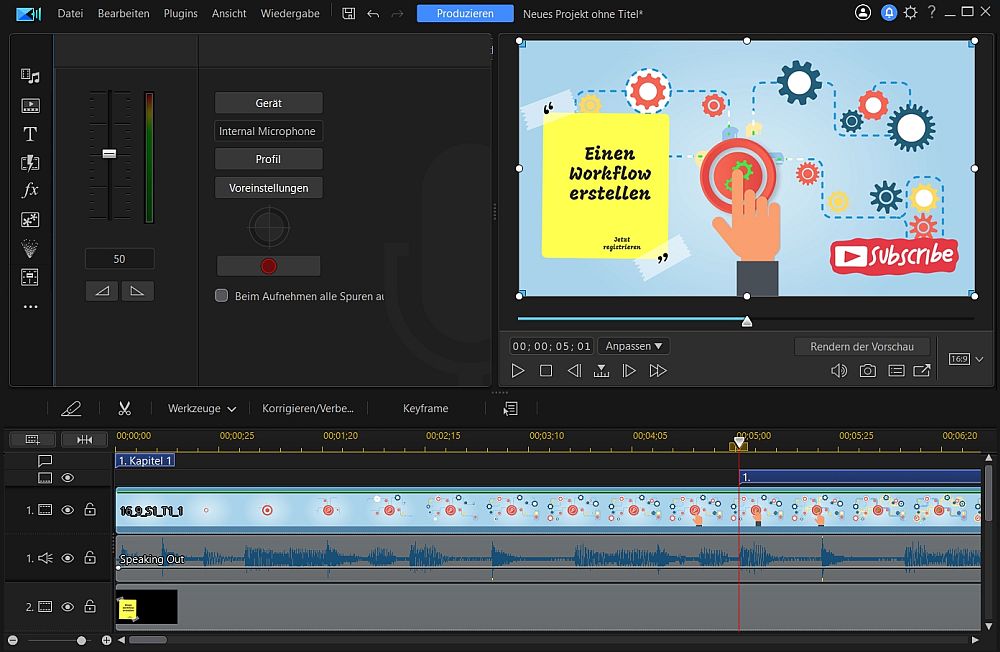Open the Wiedergabe menu
Screen dimensions: 1000x652
pyautogui.click(x=290, y=13)
